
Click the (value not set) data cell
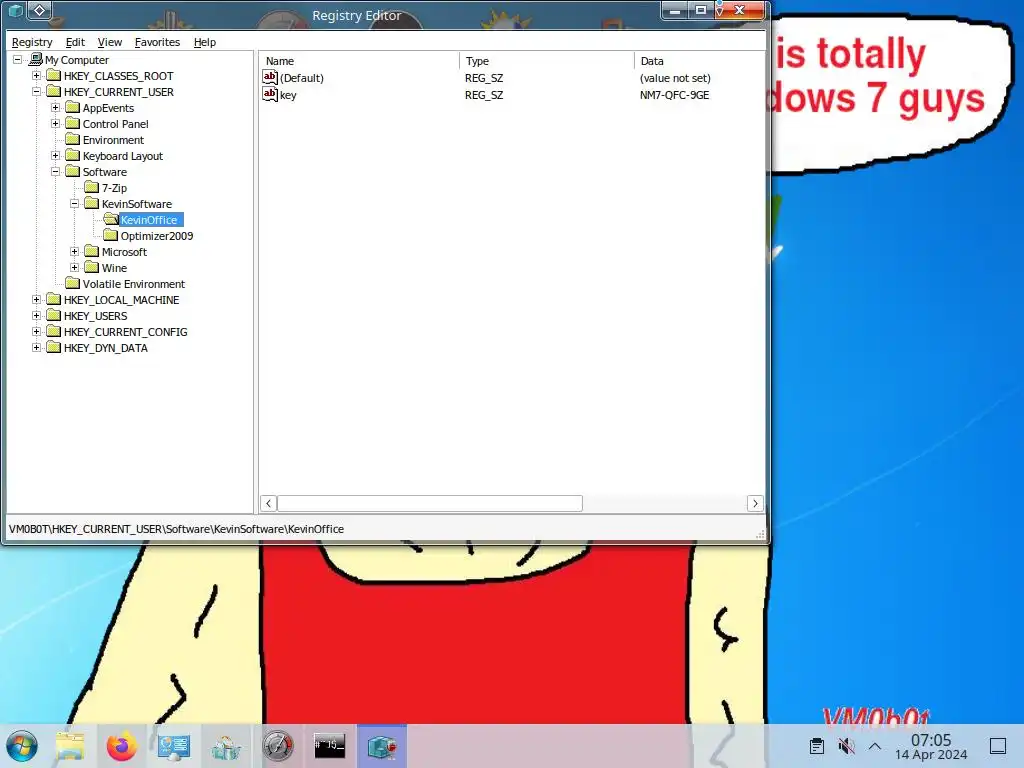coord(675,78)
